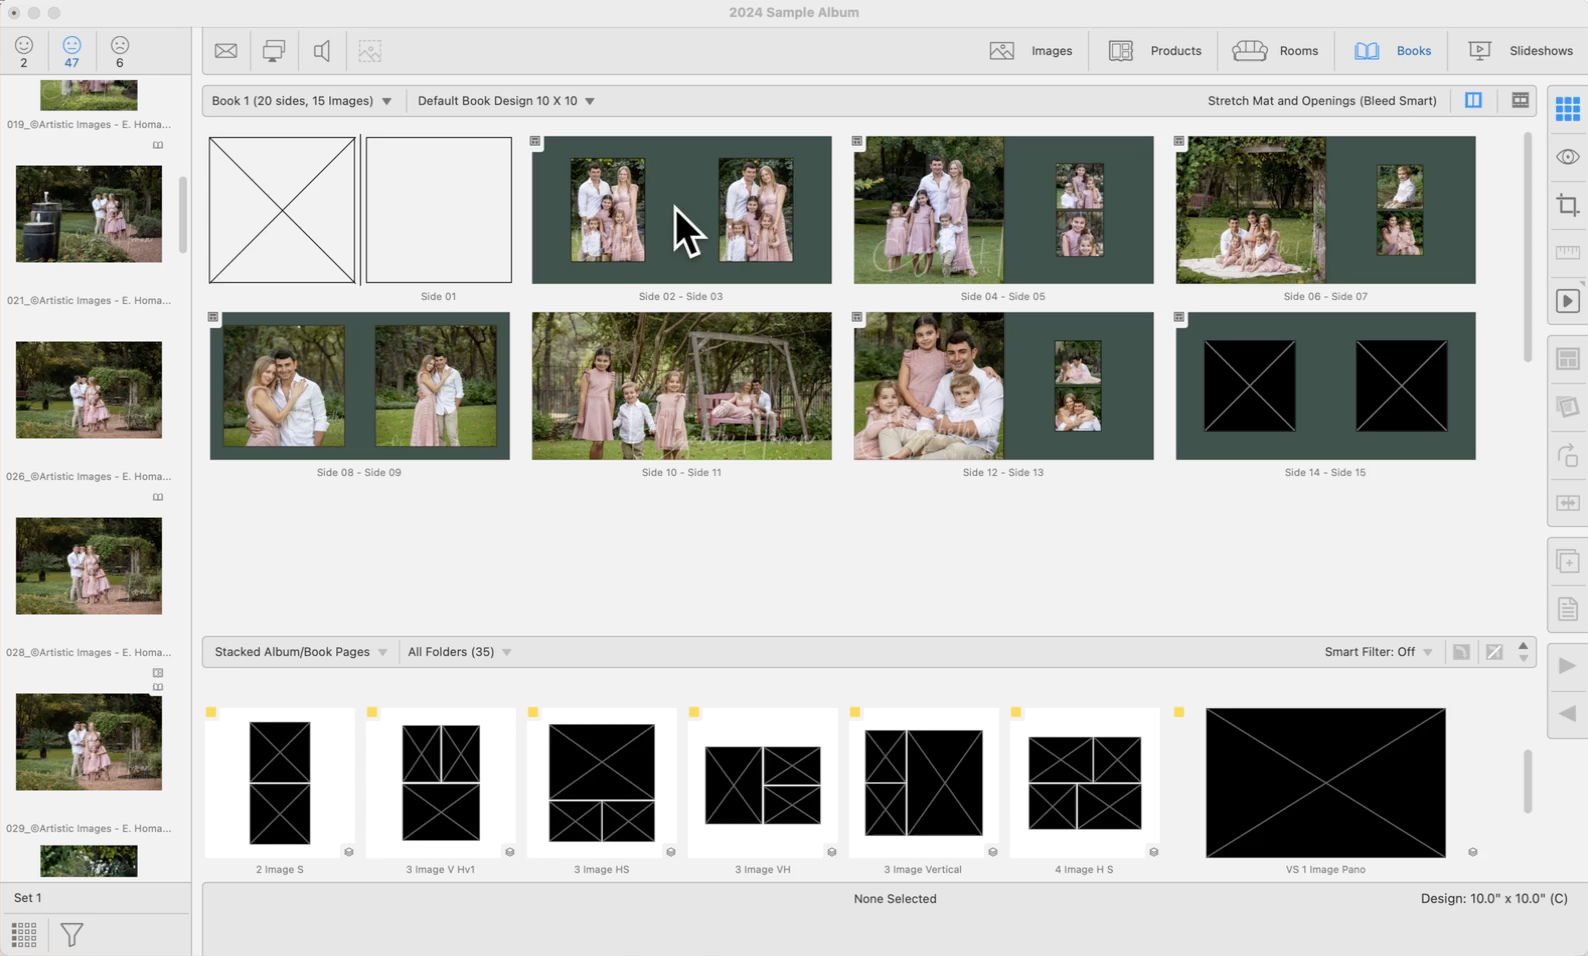The width and height of the screenshot is (1588, 956).
Task: Expand the Smart Filter dropdown
Action: pyautogui.click(x=1378, y=652)
